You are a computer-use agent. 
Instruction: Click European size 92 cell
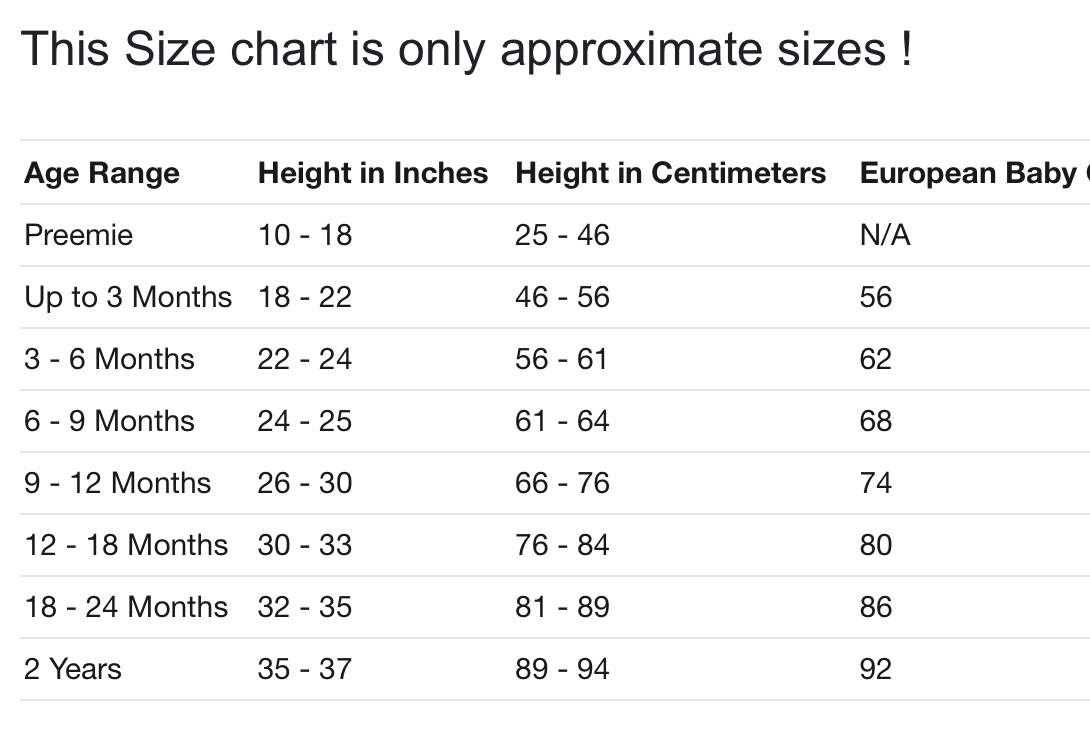click(x=875, y=670)
